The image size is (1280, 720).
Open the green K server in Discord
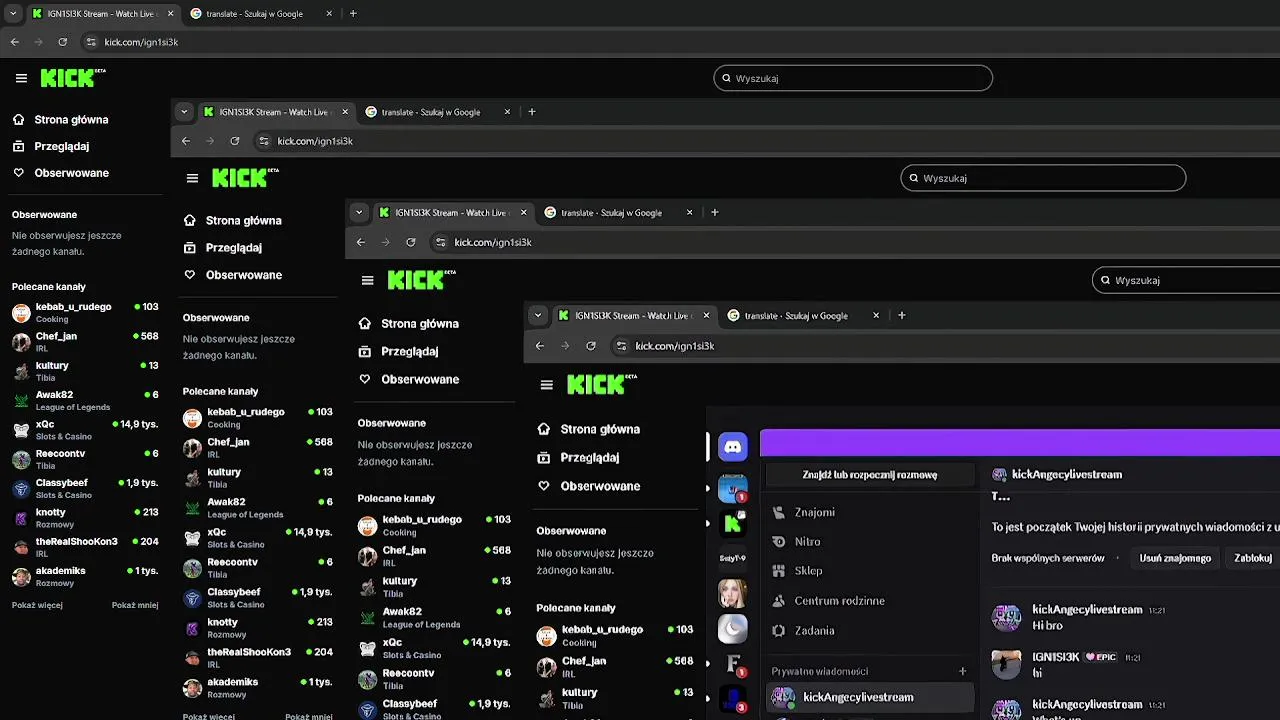pos(733,522)
